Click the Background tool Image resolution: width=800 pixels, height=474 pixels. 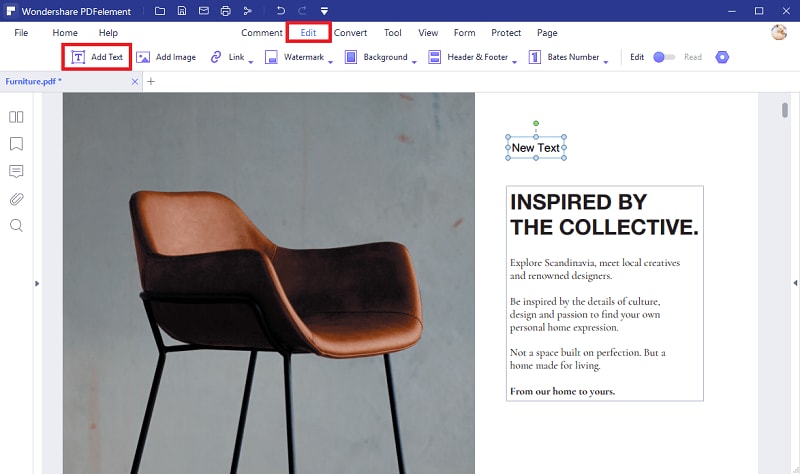pyautogui.click(x=376, y=57)
